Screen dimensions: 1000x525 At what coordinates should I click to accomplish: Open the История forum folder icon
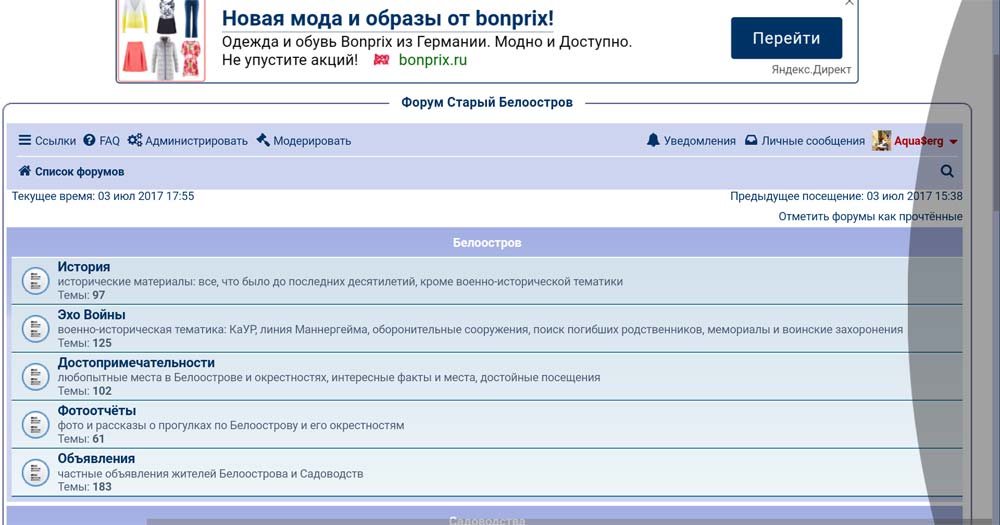pos(35,281)
